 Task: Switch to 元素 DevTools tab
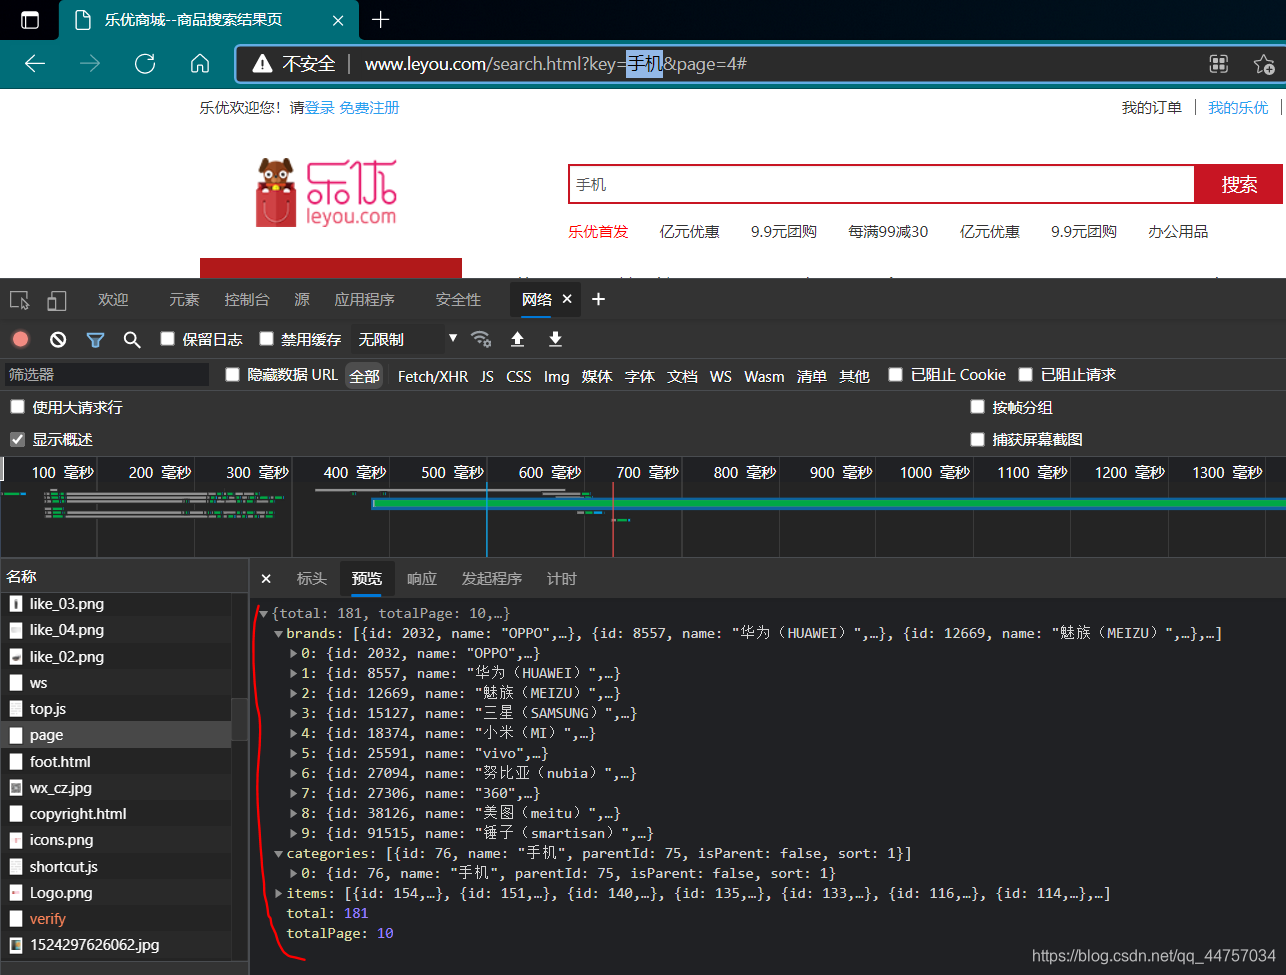point(184,299)
